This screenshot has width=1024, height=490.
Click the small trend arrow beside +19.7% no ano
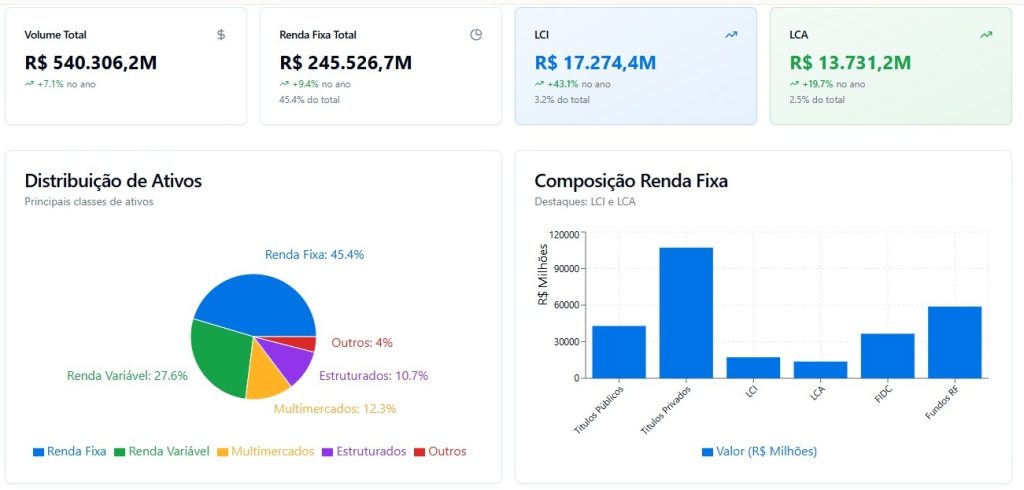pyautogui.click(x=794, y=84)
